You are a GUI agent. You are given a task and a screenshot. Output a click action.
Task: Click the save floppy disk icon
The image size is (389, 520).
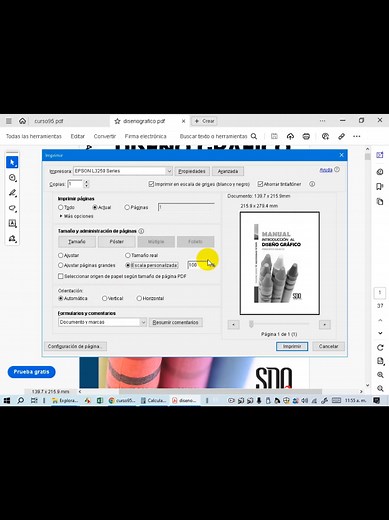274,136
